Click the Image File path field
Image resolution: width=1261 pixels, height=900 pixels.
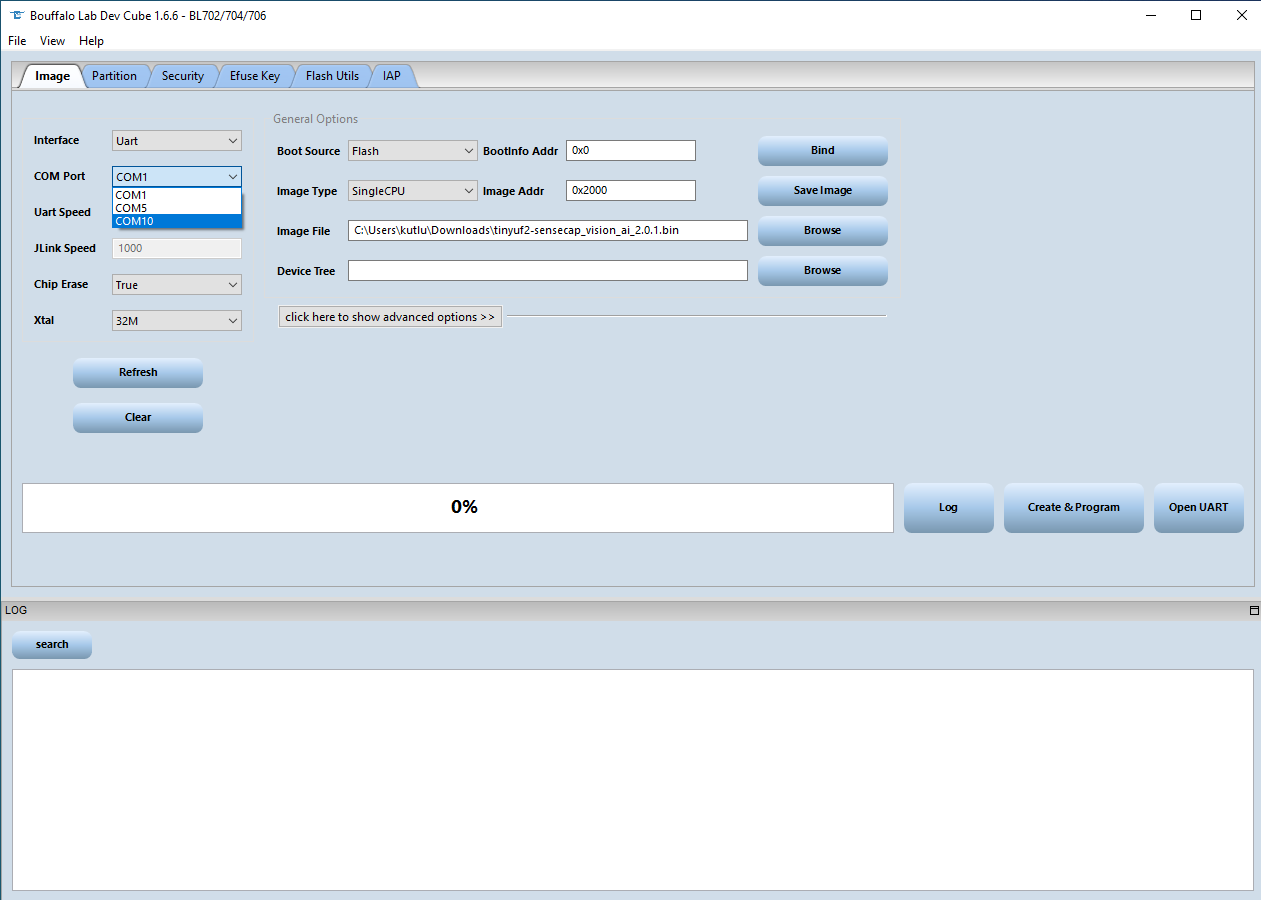[548, 230]
